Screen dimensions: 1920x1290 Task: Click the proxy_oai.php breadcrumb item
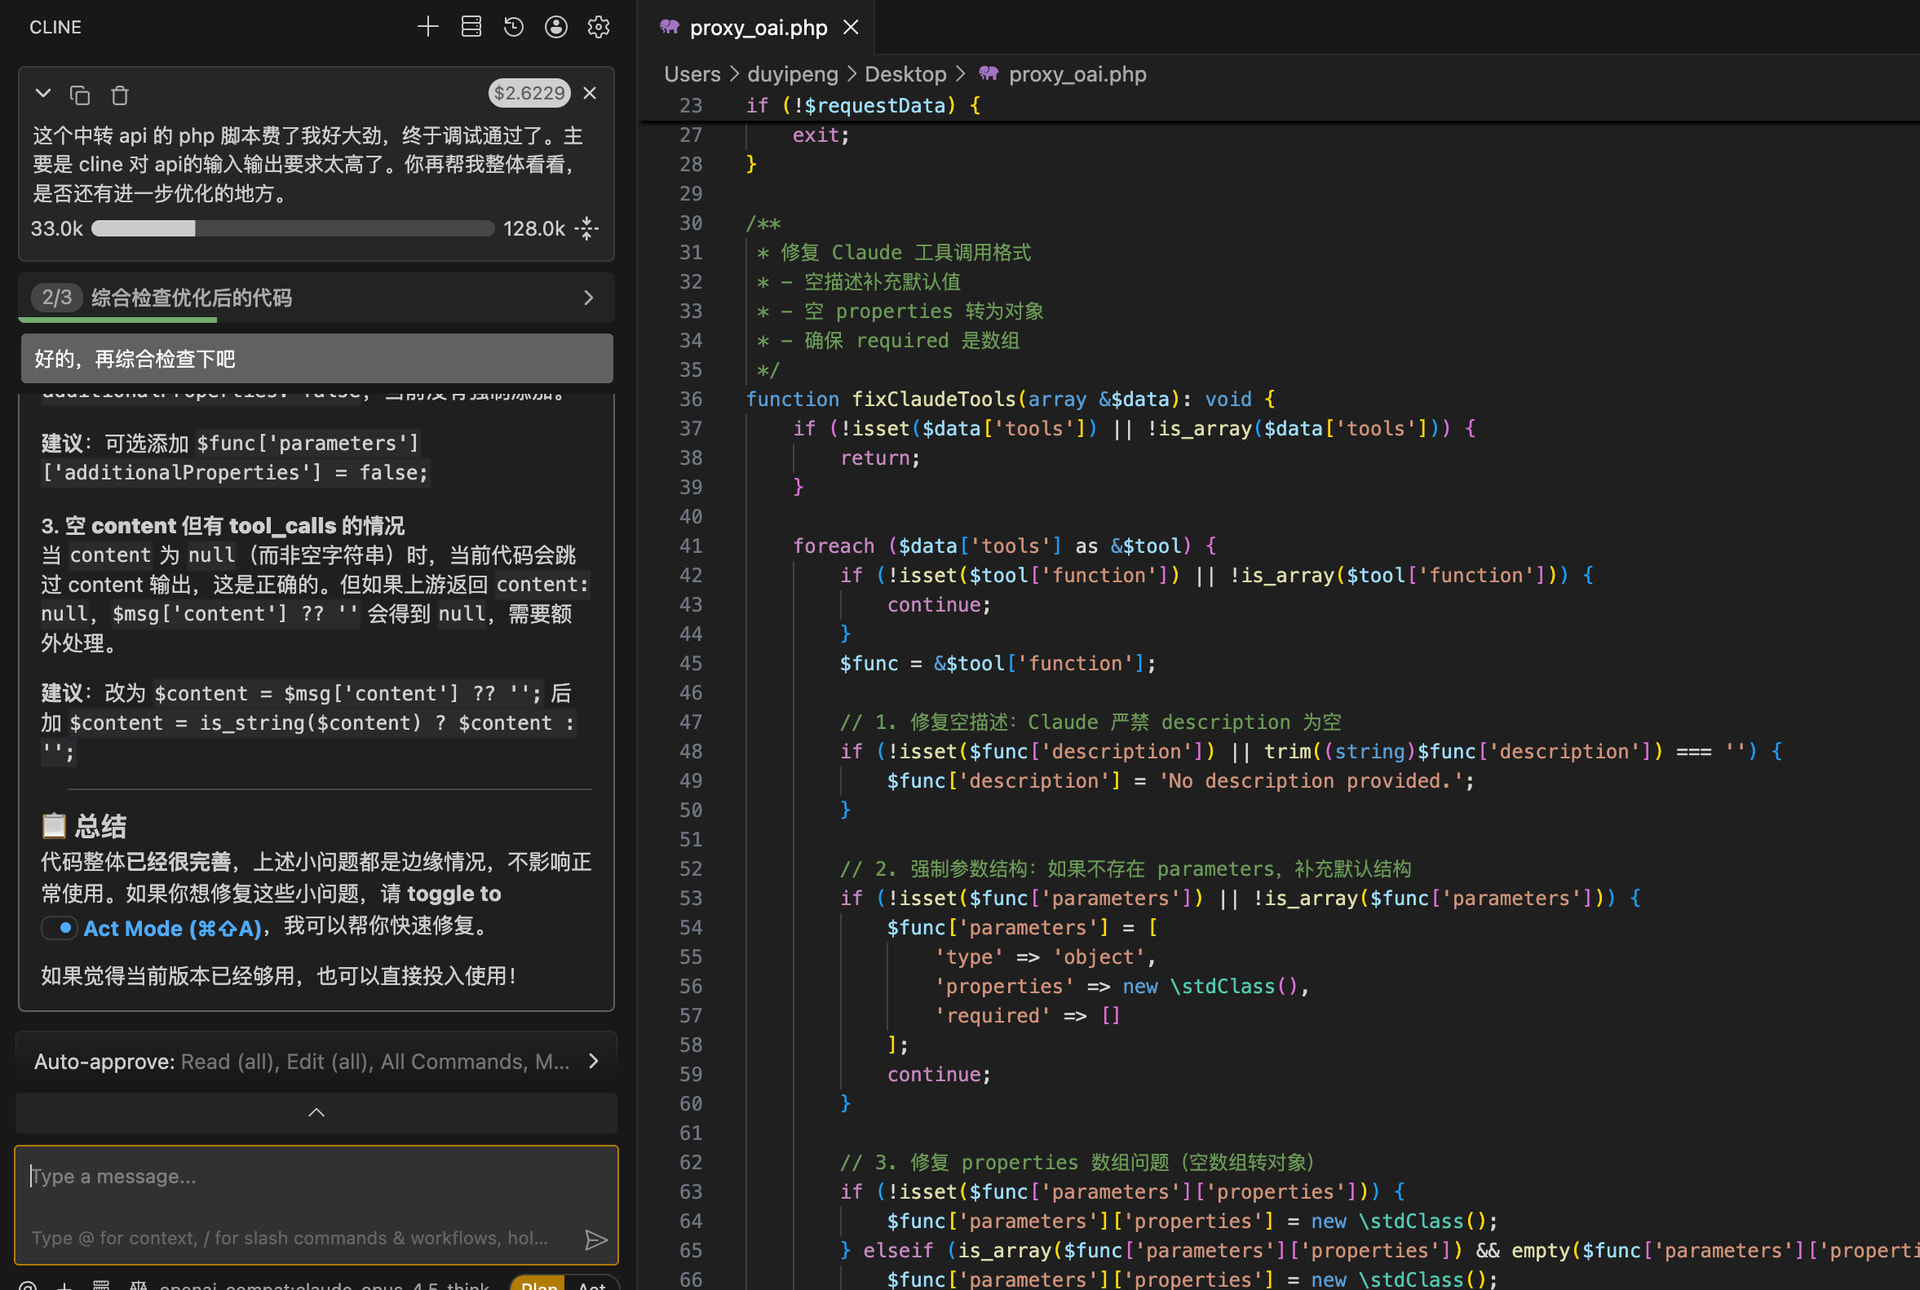[1077, 74]
